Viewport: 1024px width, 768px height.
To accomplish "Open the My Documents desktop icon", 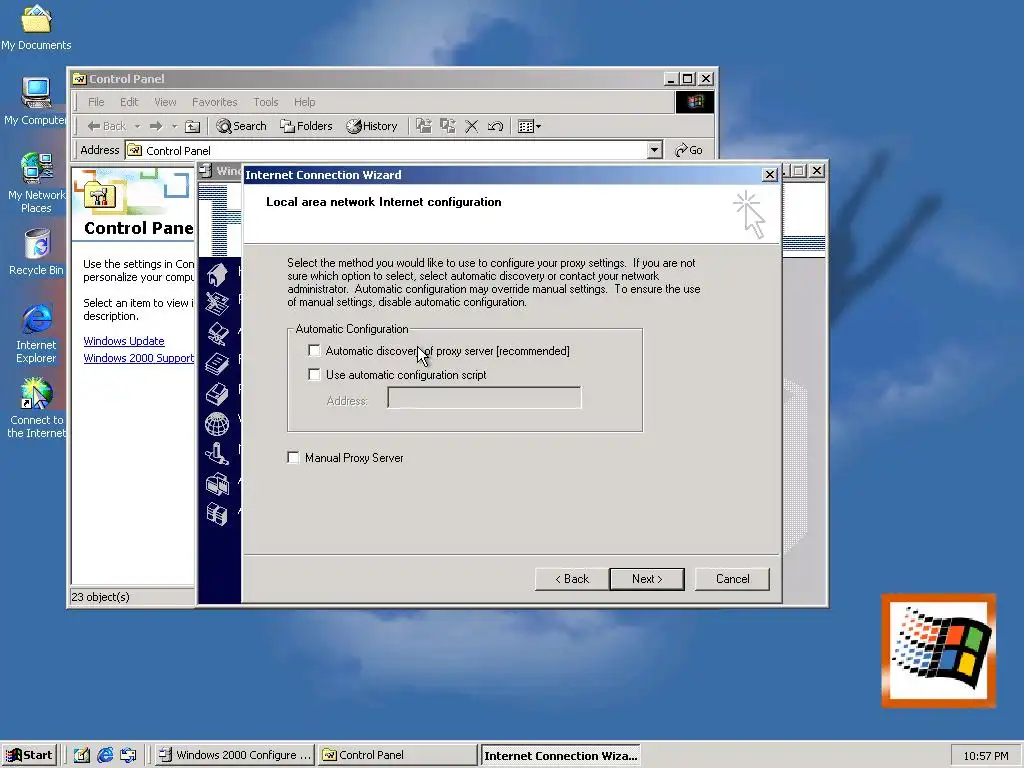I will 36,27.
